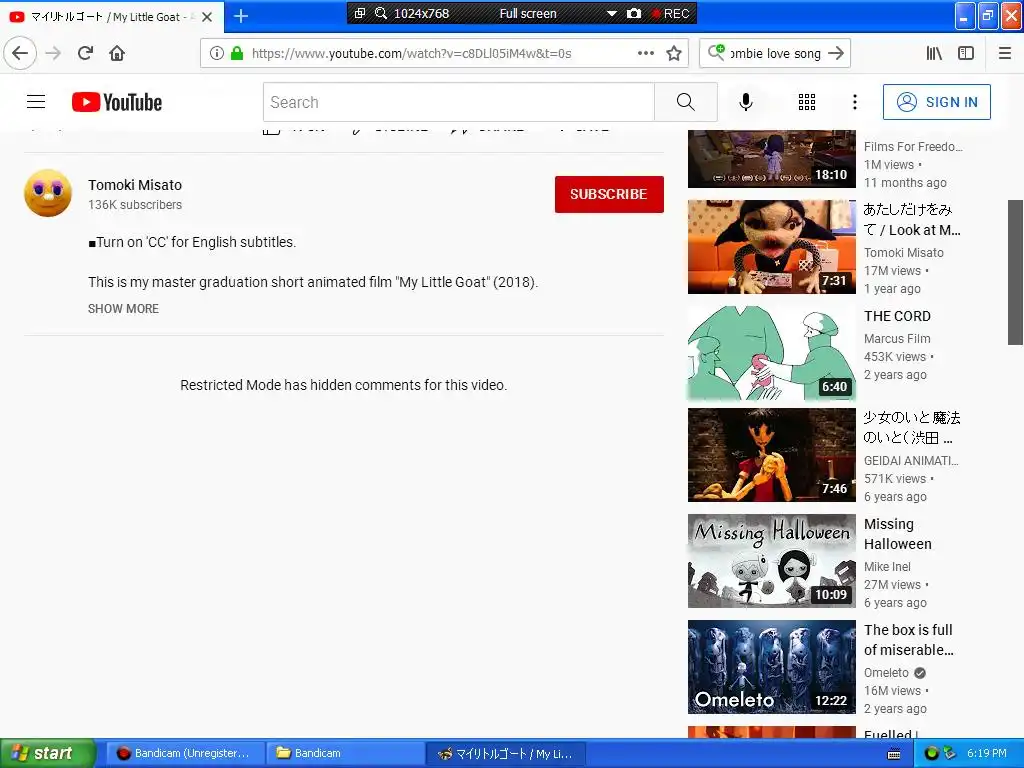Click the green padlock security icon
Viewport: 1024px width, 768px height.
coord(237,53)
